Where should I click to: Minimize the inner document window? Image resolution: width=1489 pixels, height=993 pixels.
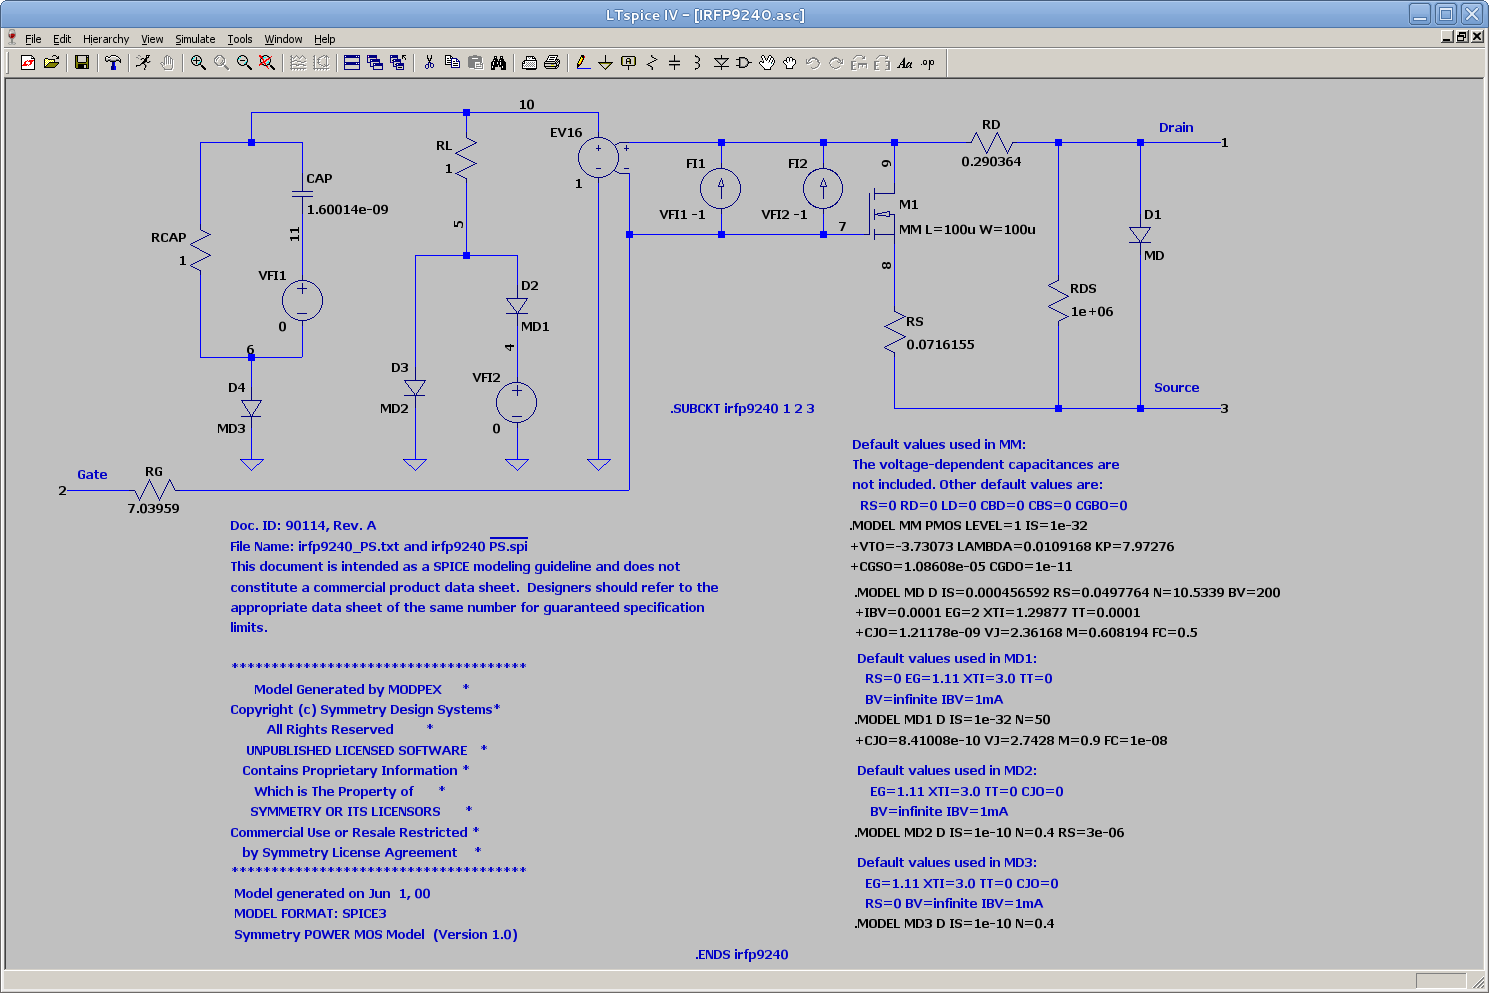(1447, 37)
